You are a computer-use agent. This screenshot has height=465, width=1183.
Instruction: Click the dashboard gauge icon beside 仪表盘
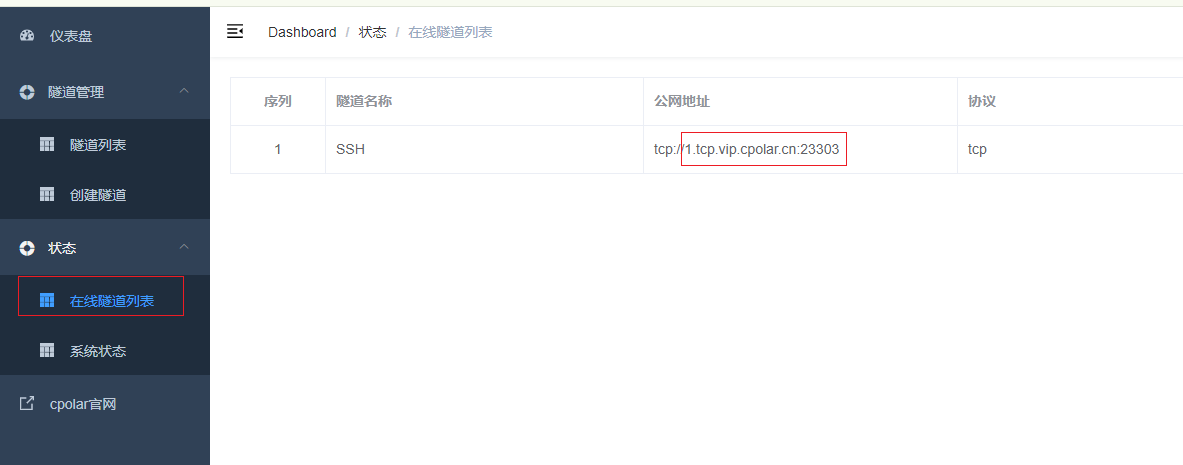27,35
